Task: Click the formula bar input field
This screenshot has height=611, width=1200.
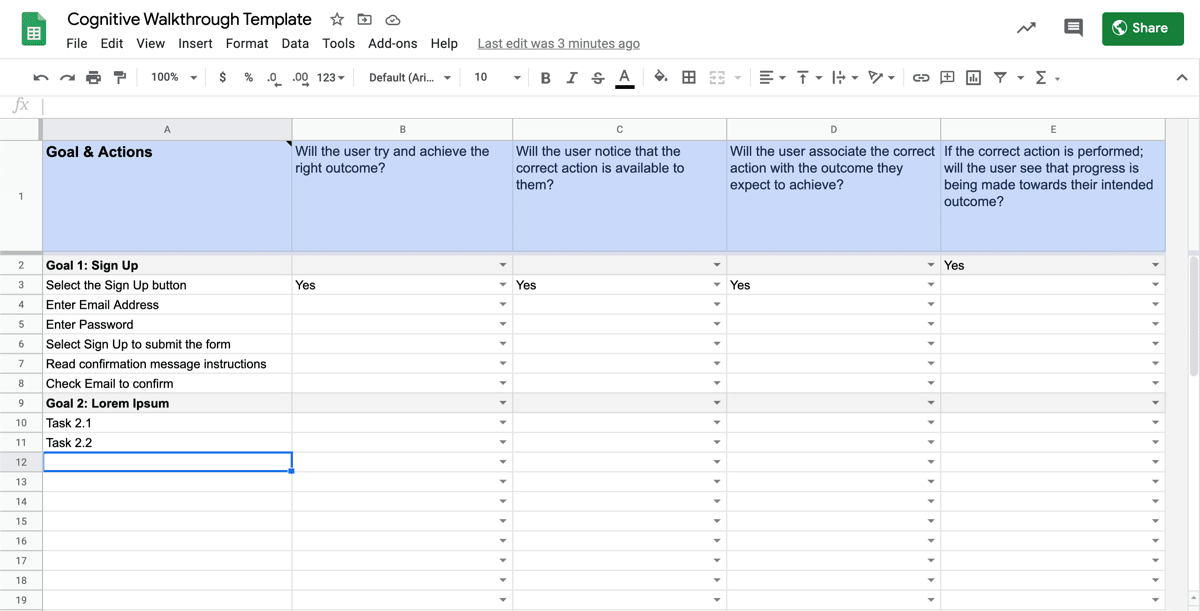Action: pyautogui.click(x=600, y=105)
